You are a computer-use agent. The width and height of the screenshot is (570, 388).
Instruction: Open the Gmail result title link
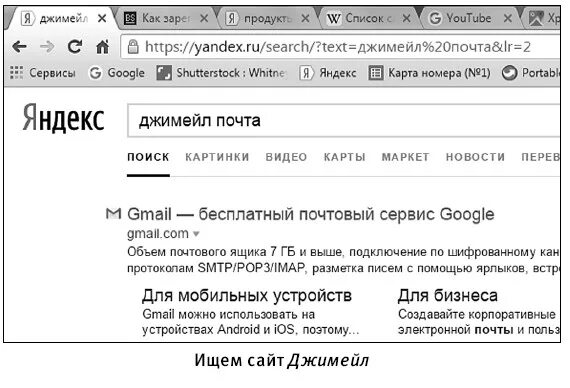pyautogui.click(x=311, y=215)
